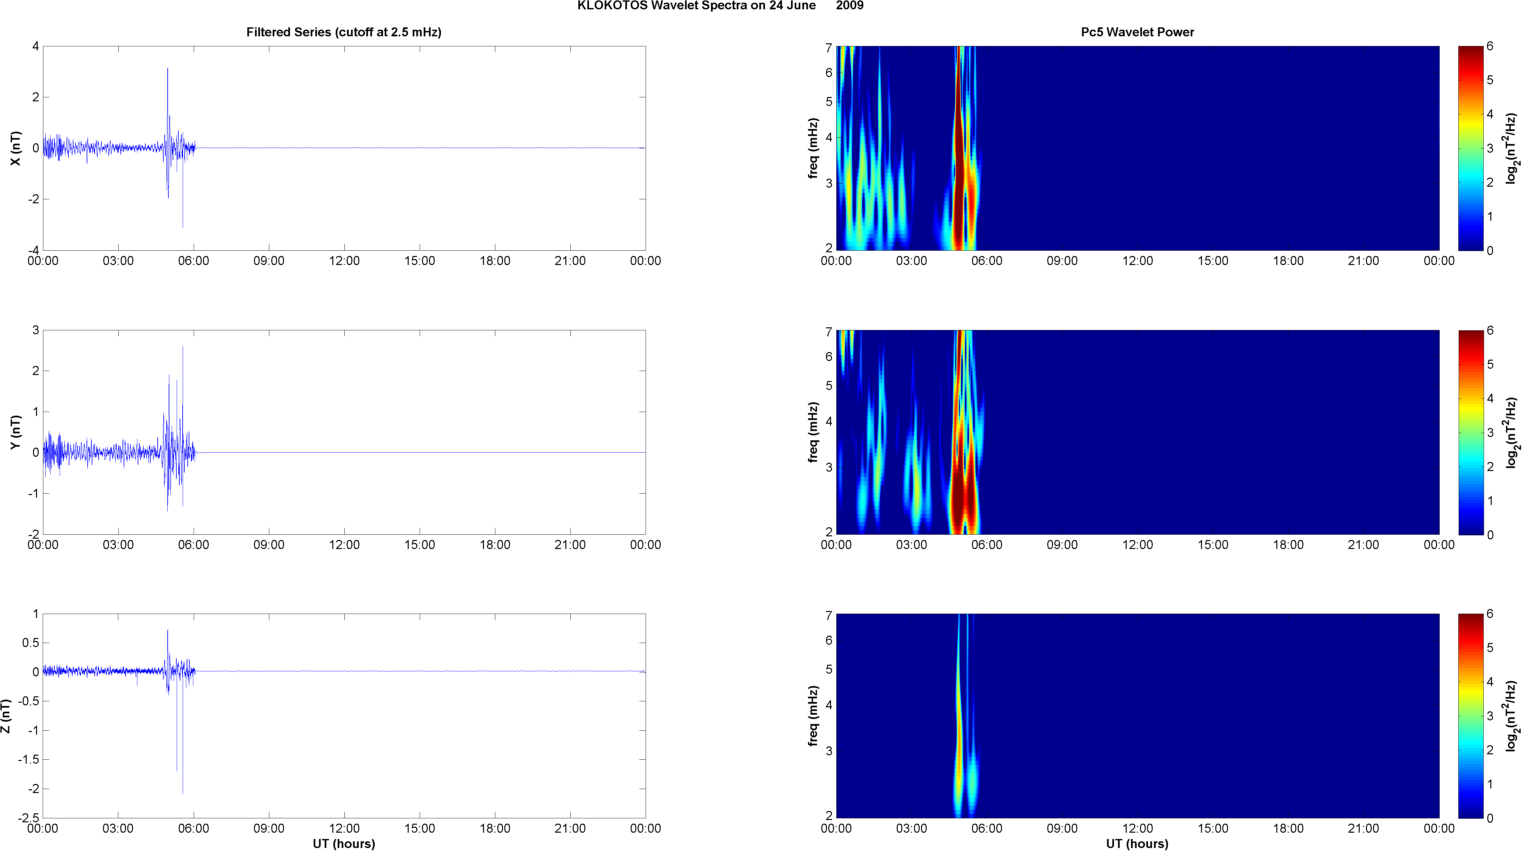Click the -4 tick on the X (nT) axis

click(x=32, y=250)
